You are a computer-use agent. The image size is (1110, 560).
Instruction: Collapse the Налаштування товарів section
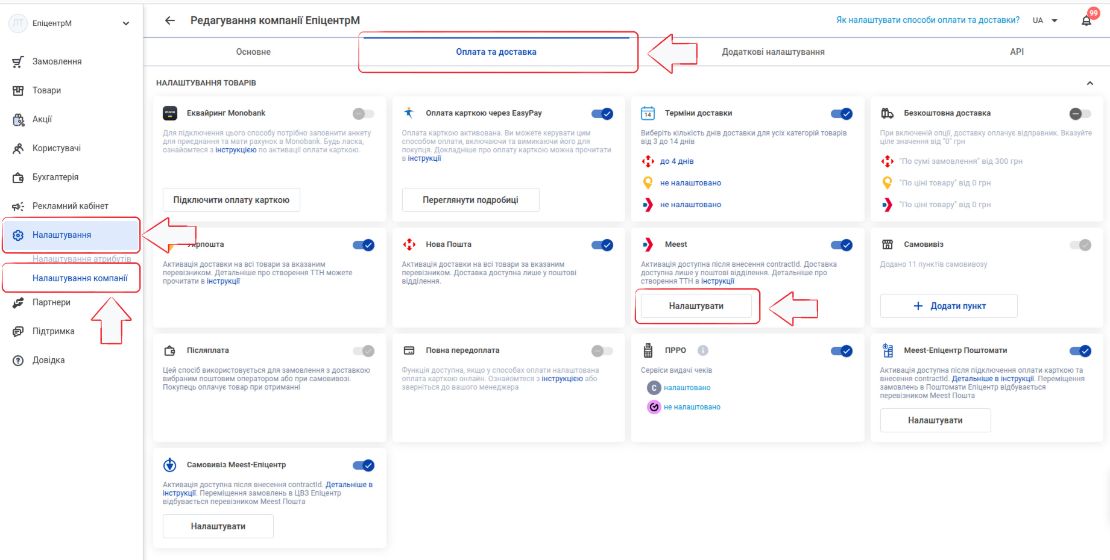point(1089,84)
